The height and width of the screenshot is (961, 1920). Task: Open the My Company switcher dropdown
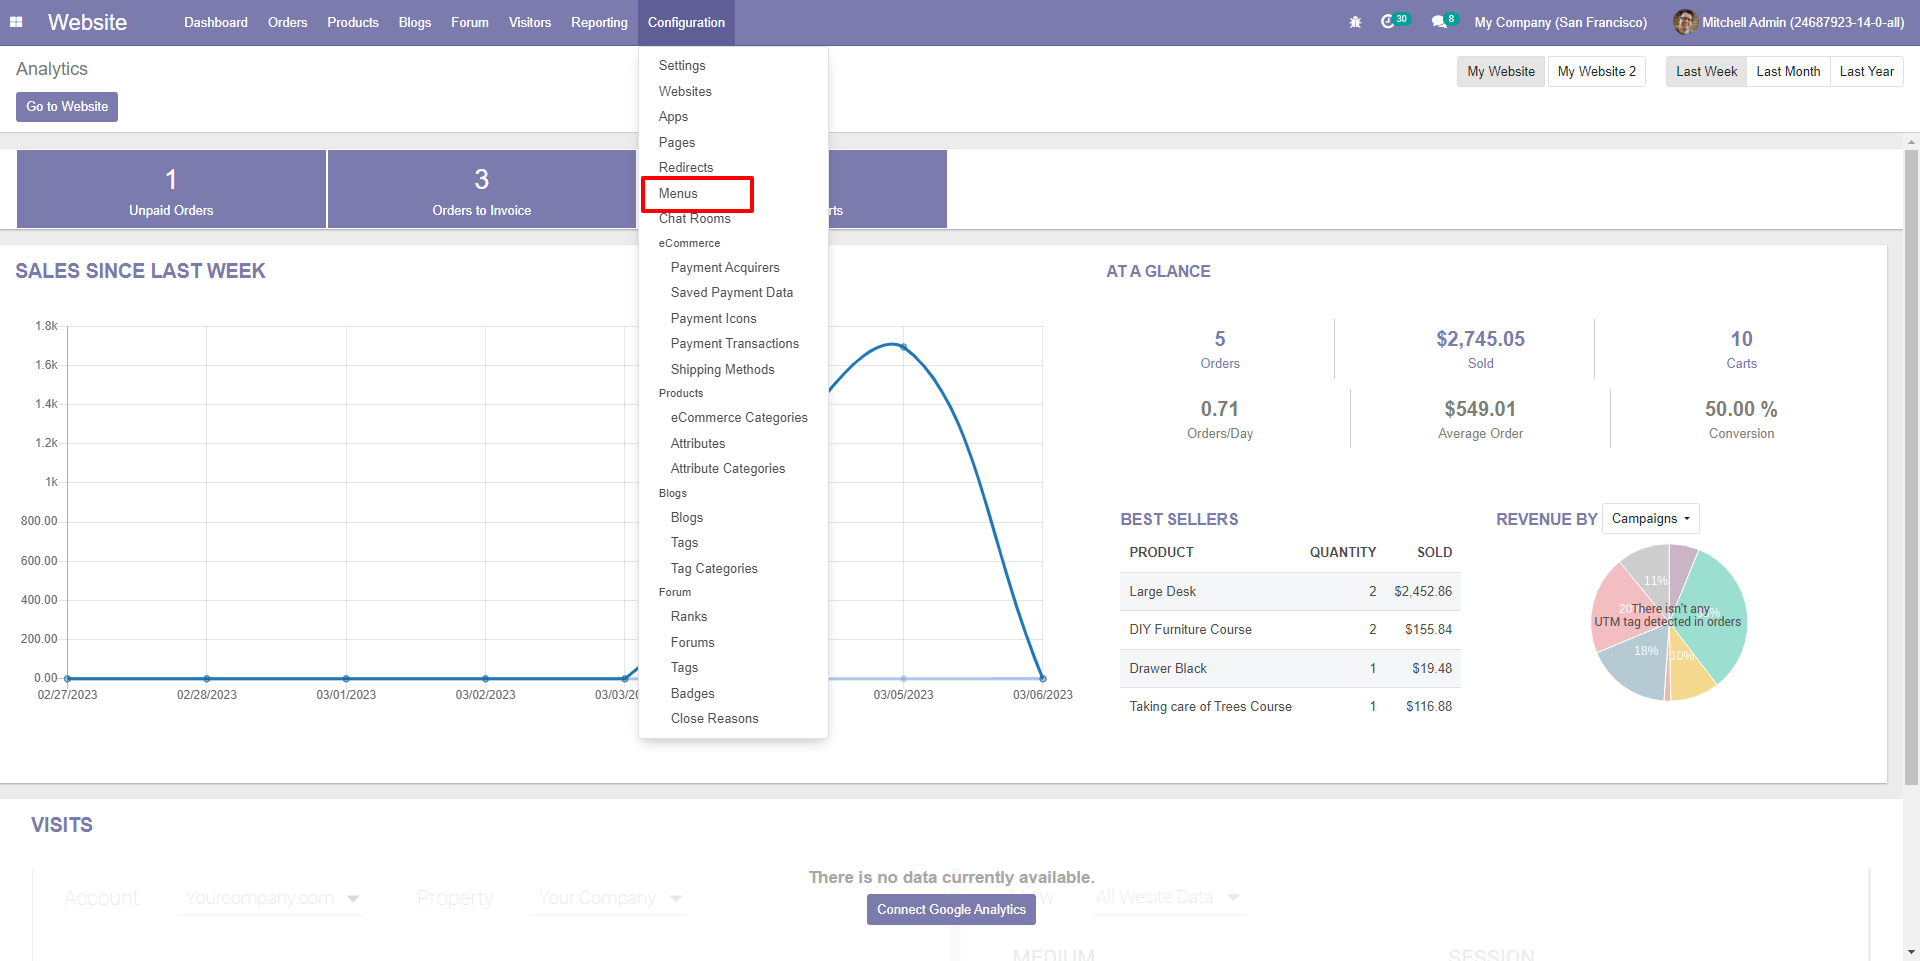click(x=1560, y=22)
